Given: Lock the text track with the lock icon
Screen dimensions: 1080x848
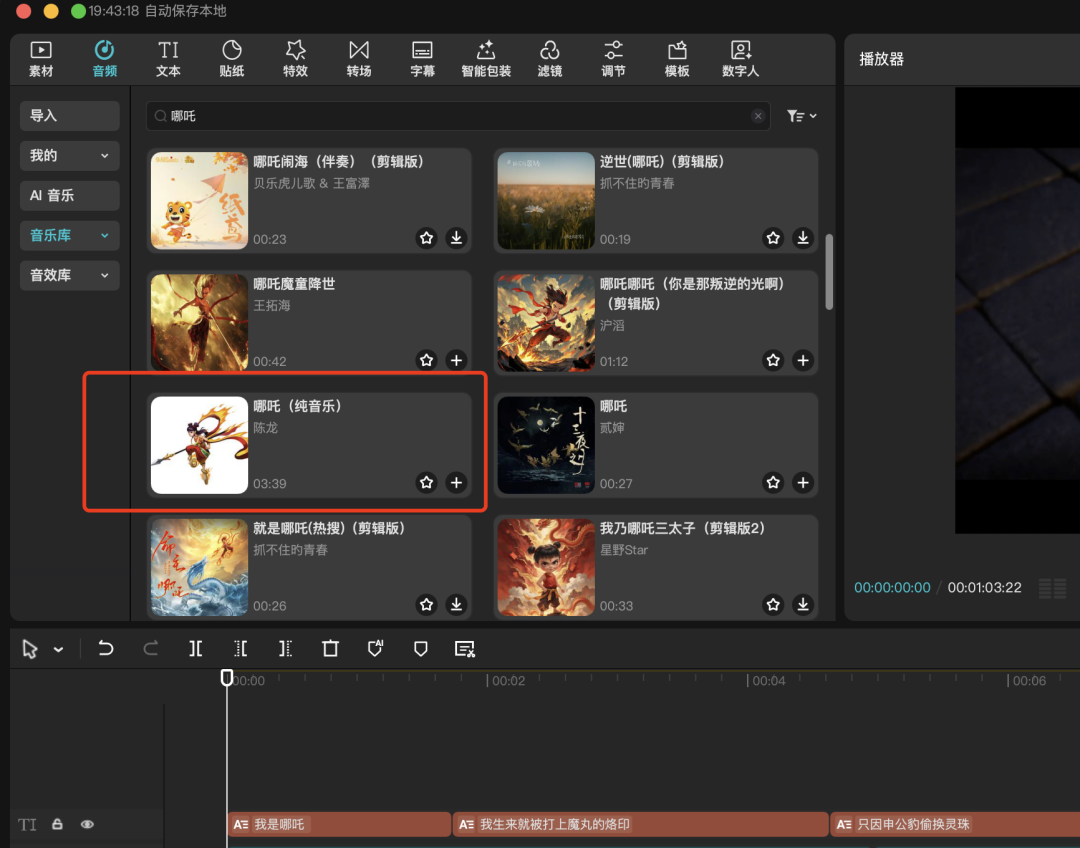Looking at the screenshot, I should 57,824.
